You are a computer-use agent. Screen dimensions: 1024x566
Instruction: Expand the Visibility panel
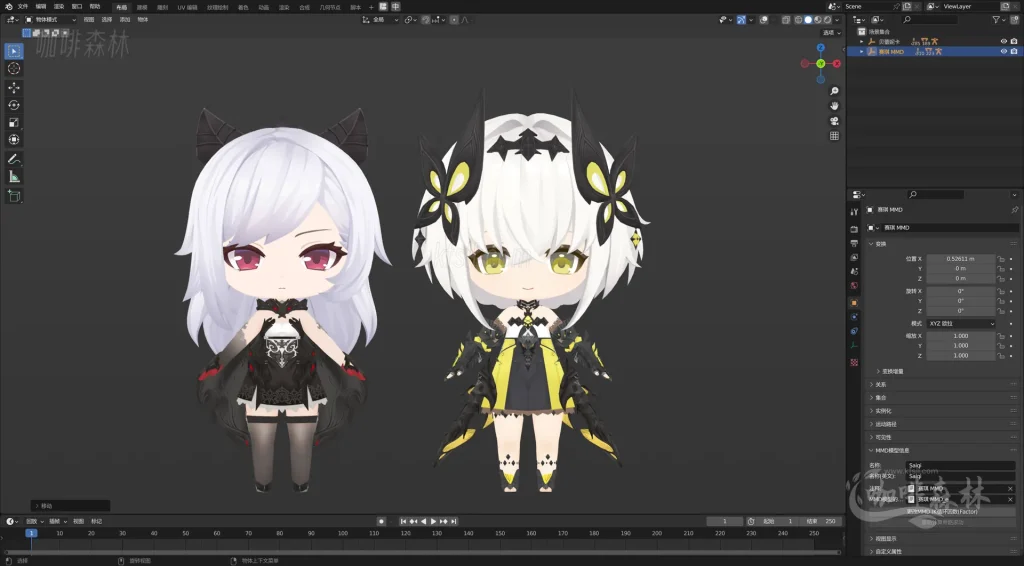882,437
